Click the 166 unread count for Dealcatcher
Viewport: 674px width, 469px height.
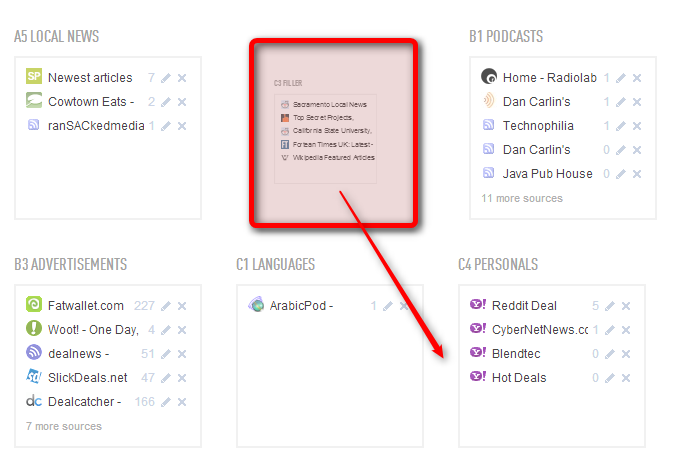coord(144,402)
